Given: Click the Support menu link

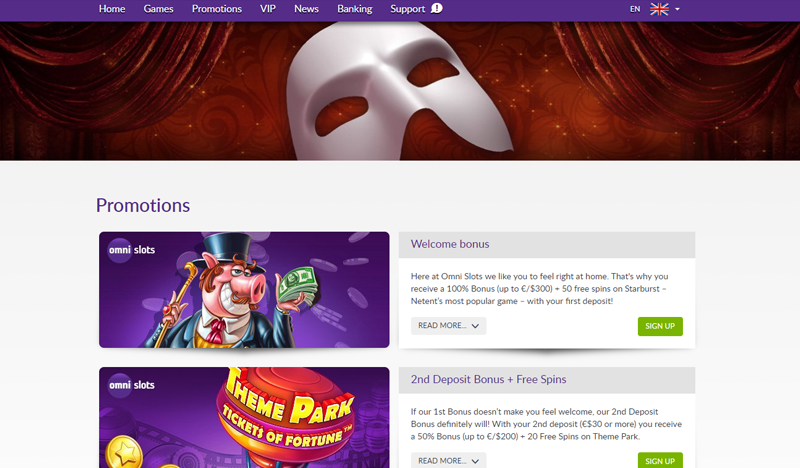Looking at the screenshot, I should pos(407,9).
